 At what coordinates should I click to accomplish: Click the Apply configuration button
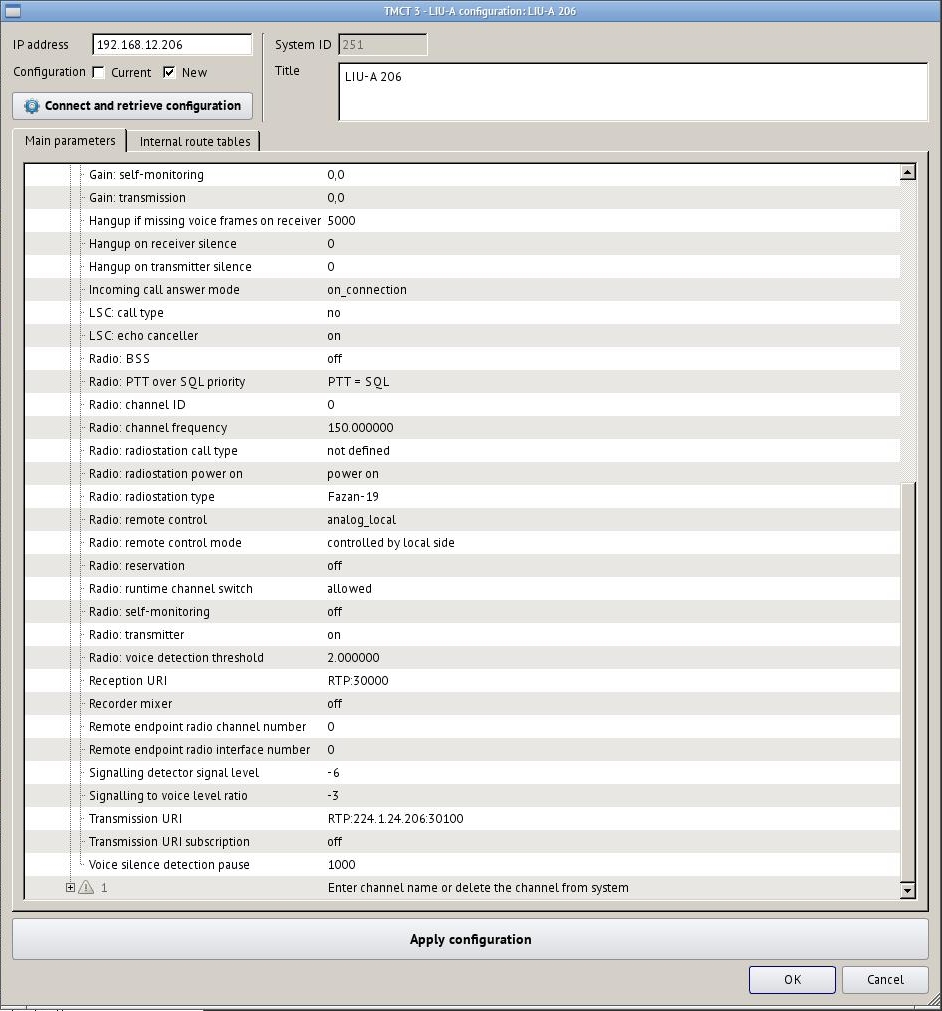(x=470, y=939)
